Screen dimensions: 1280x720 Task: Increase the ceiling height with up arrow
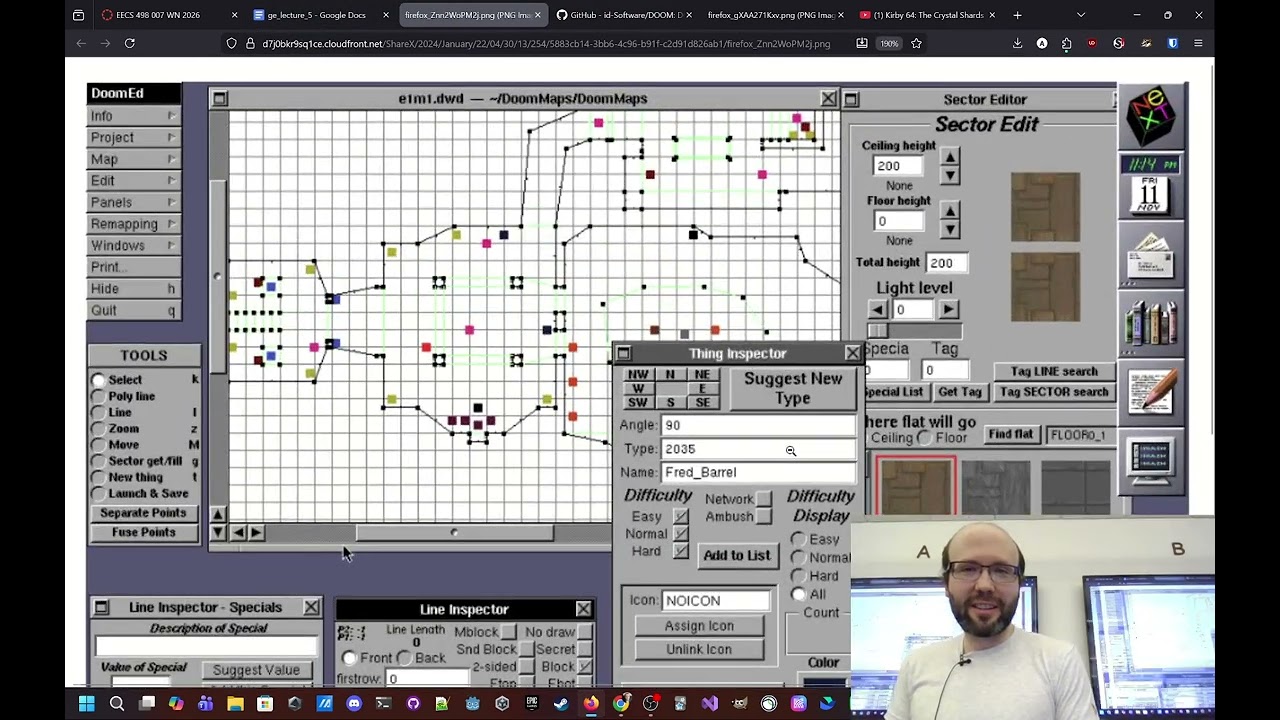click(950, 157)
